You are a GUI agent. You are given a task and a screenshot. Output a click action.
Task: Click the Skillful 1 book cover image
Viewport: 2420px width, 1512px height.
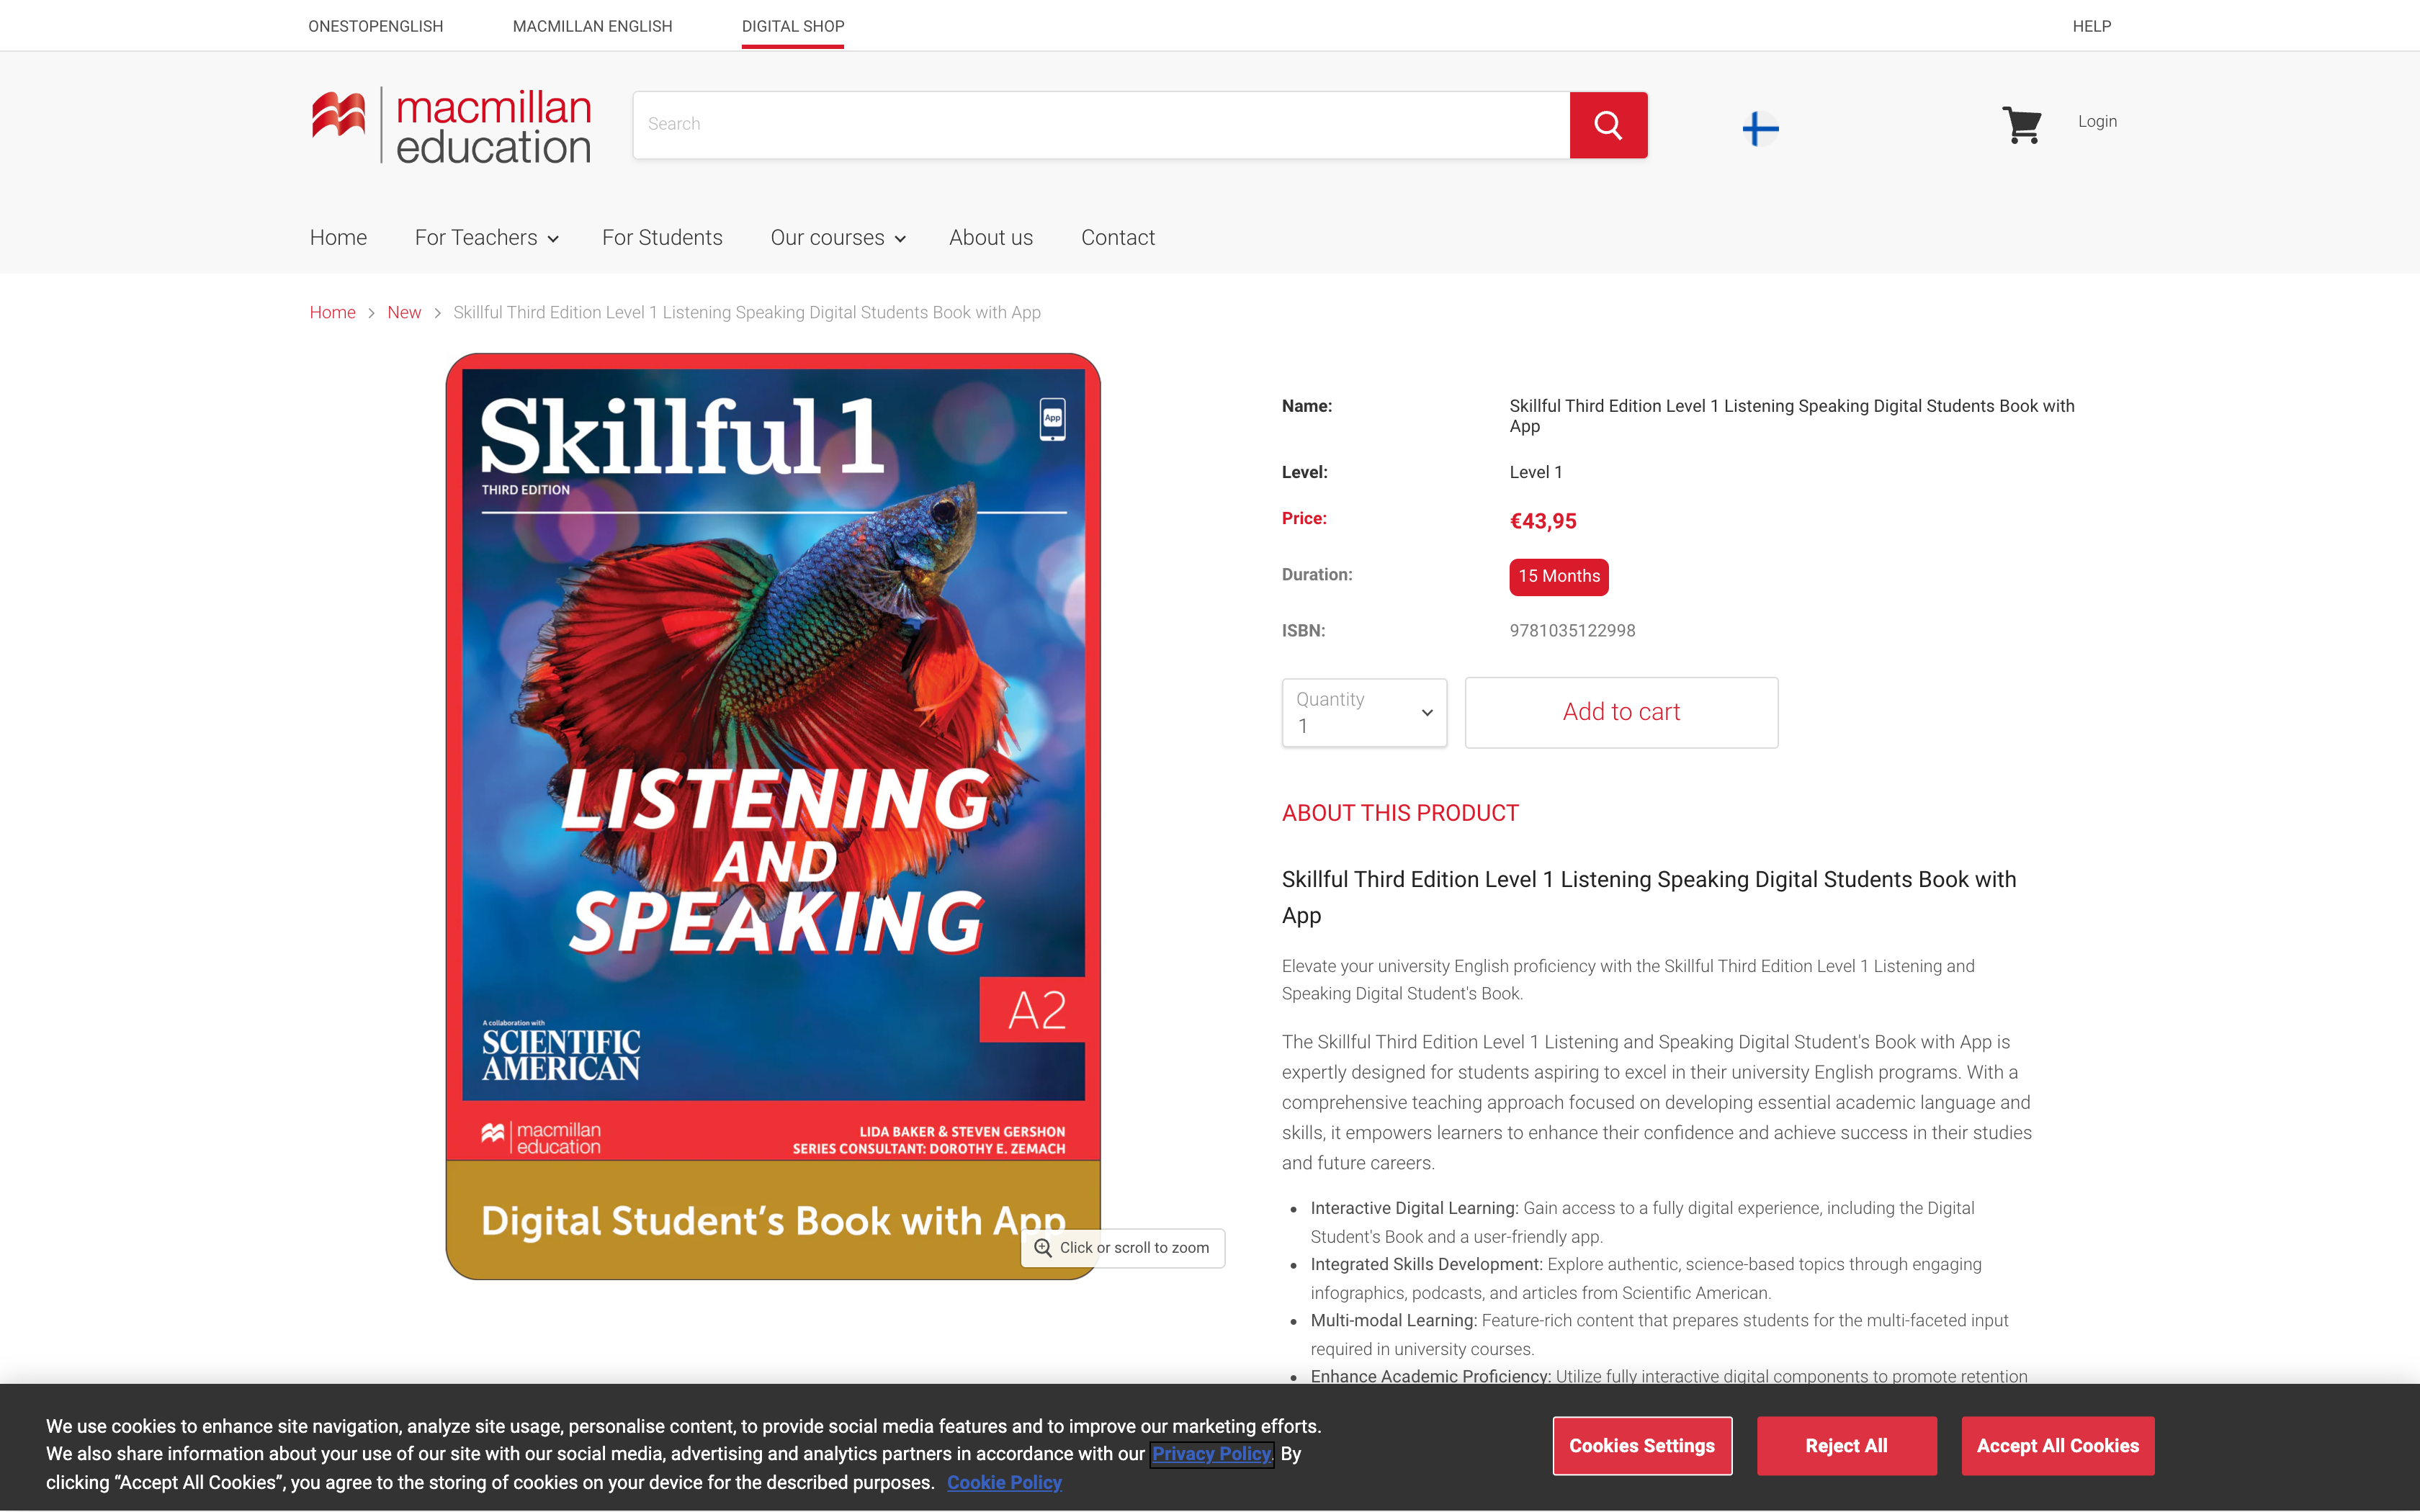coord(773,816)
